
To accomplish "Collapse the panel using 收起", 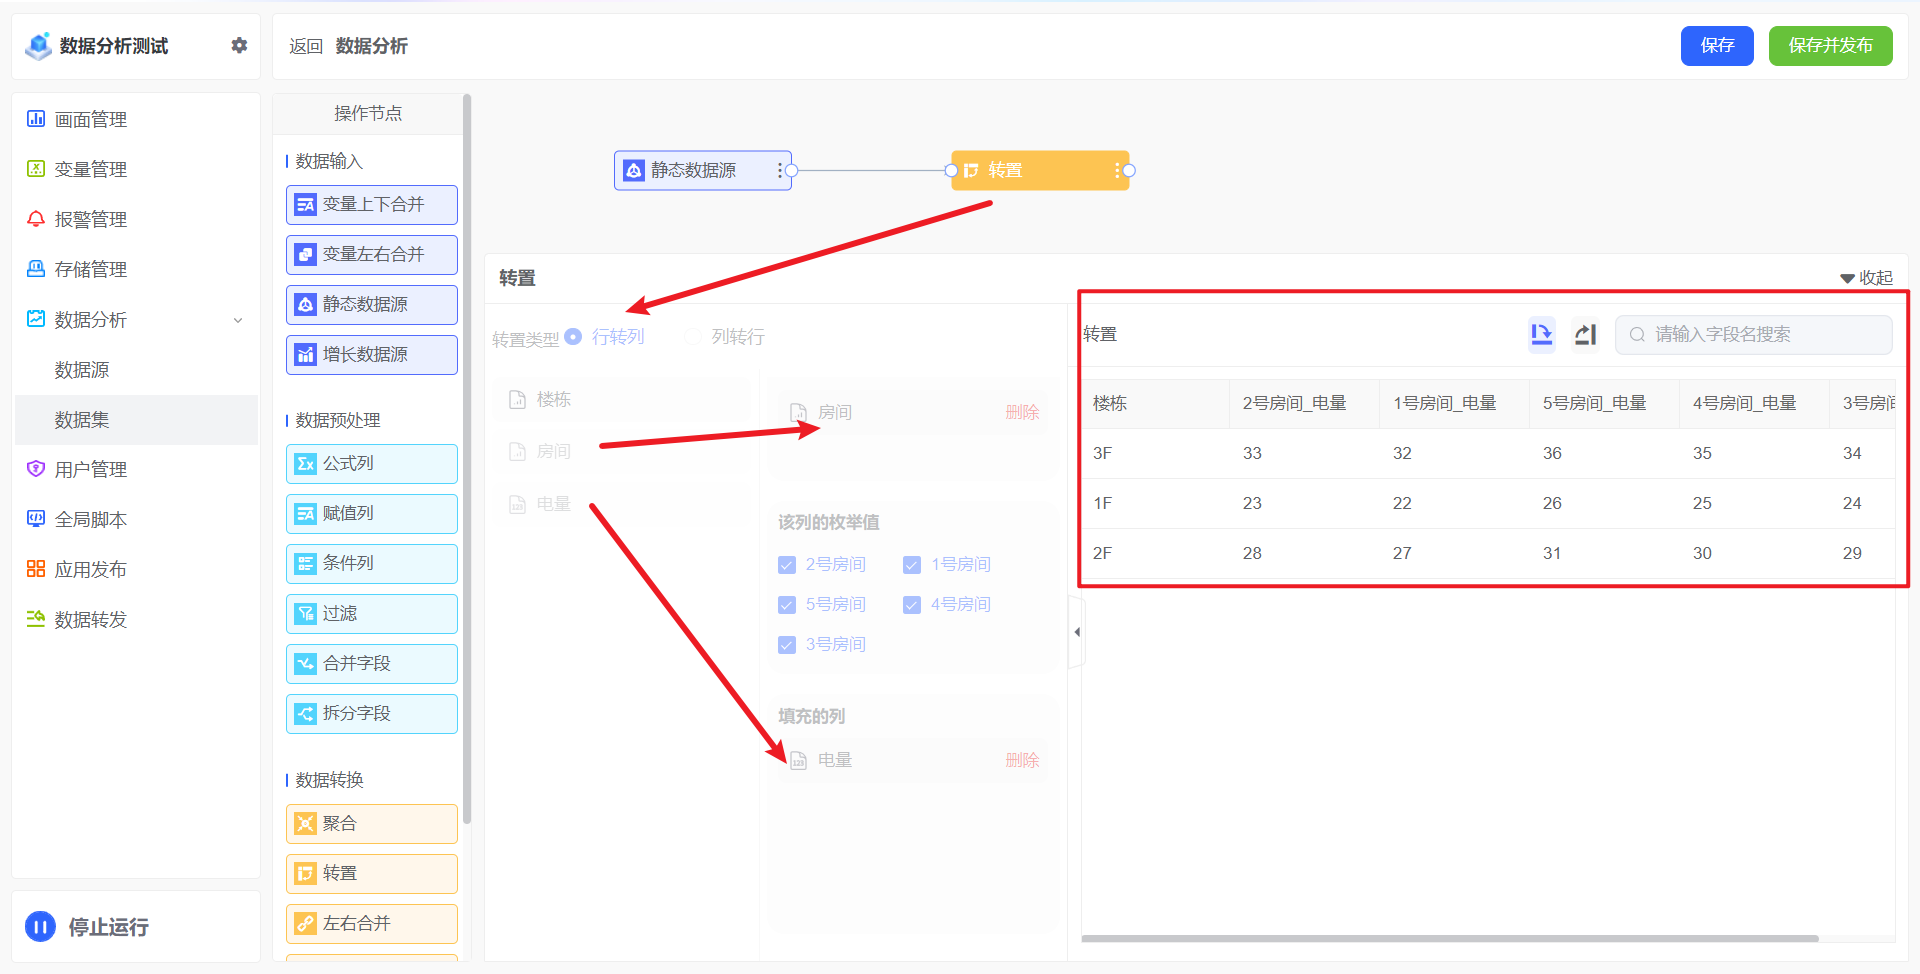I will [x=1866, y=278].
